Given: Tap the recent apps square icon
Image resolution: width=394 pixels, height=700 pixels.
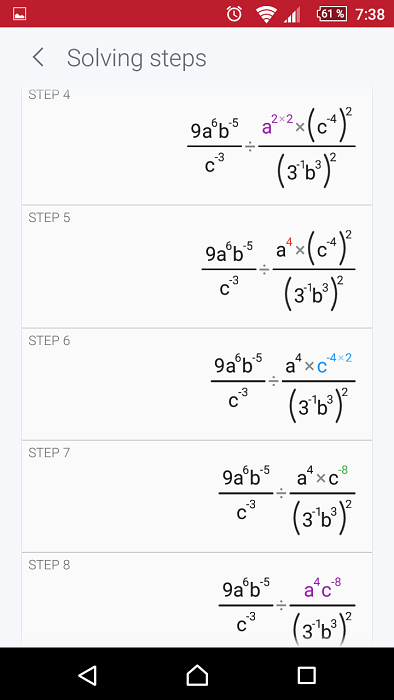Looking at the screenshot, I should [x=307, y=675].
